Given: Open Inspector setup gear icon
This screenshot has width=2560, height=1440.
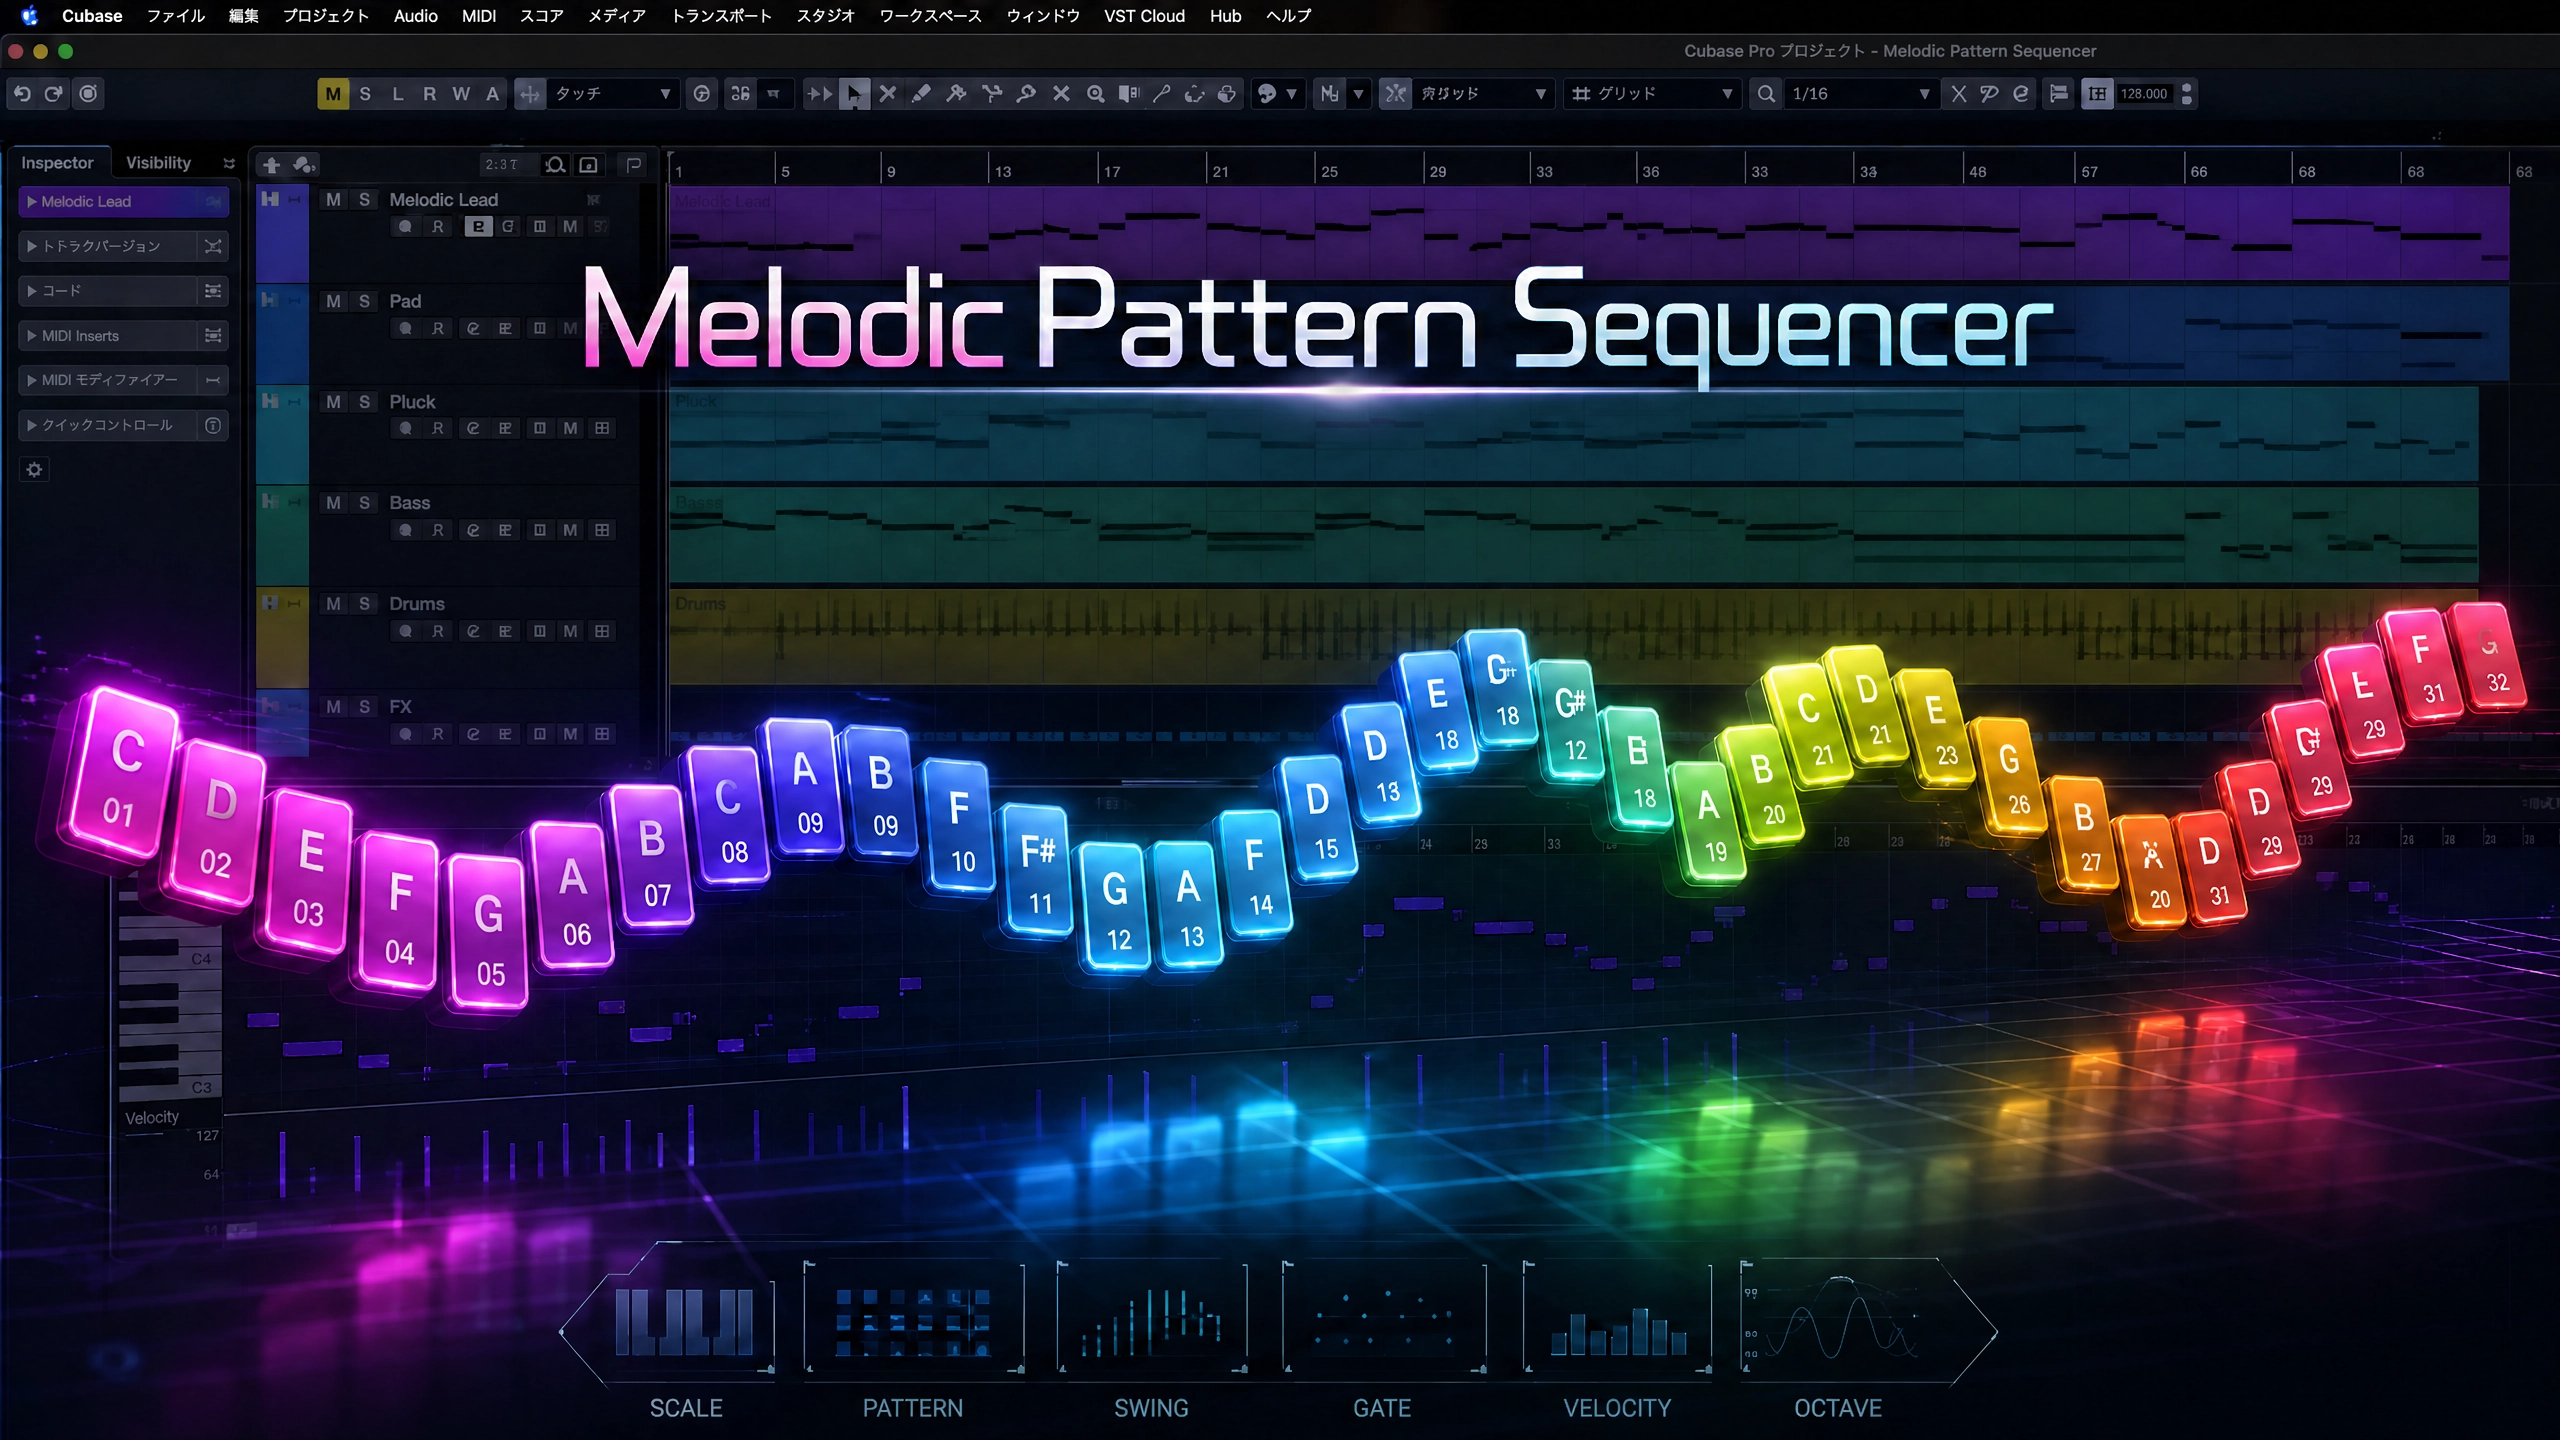Looking at the screenshot, I should (35, 470).
